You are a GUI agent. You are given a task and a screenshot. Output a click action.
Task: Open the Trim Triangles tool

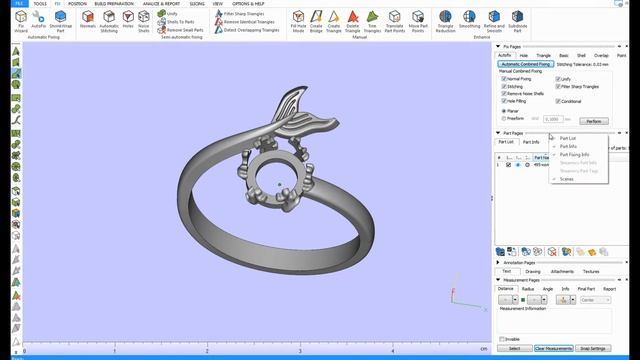pos(372,22)
